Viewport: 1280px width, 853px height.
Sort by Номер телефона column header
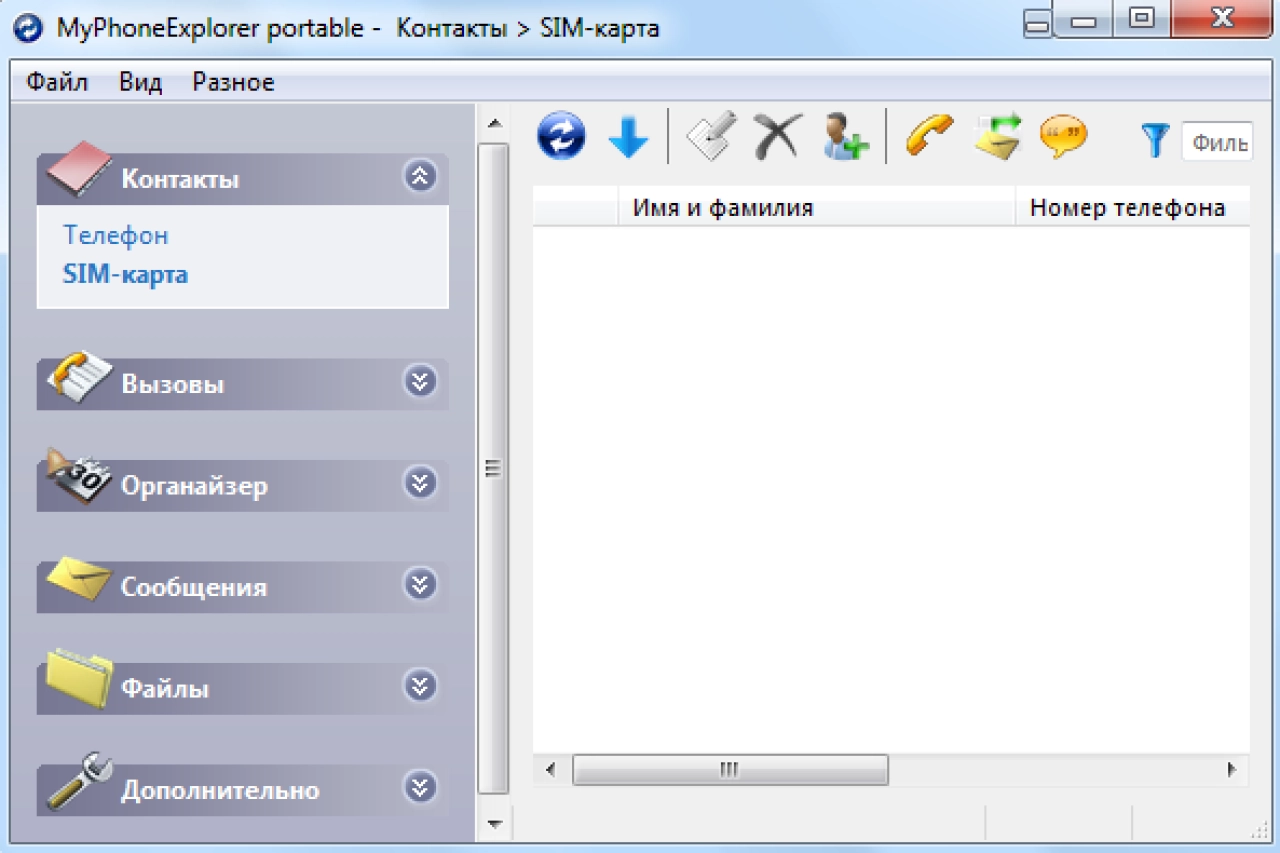[x=1133, y=207]
